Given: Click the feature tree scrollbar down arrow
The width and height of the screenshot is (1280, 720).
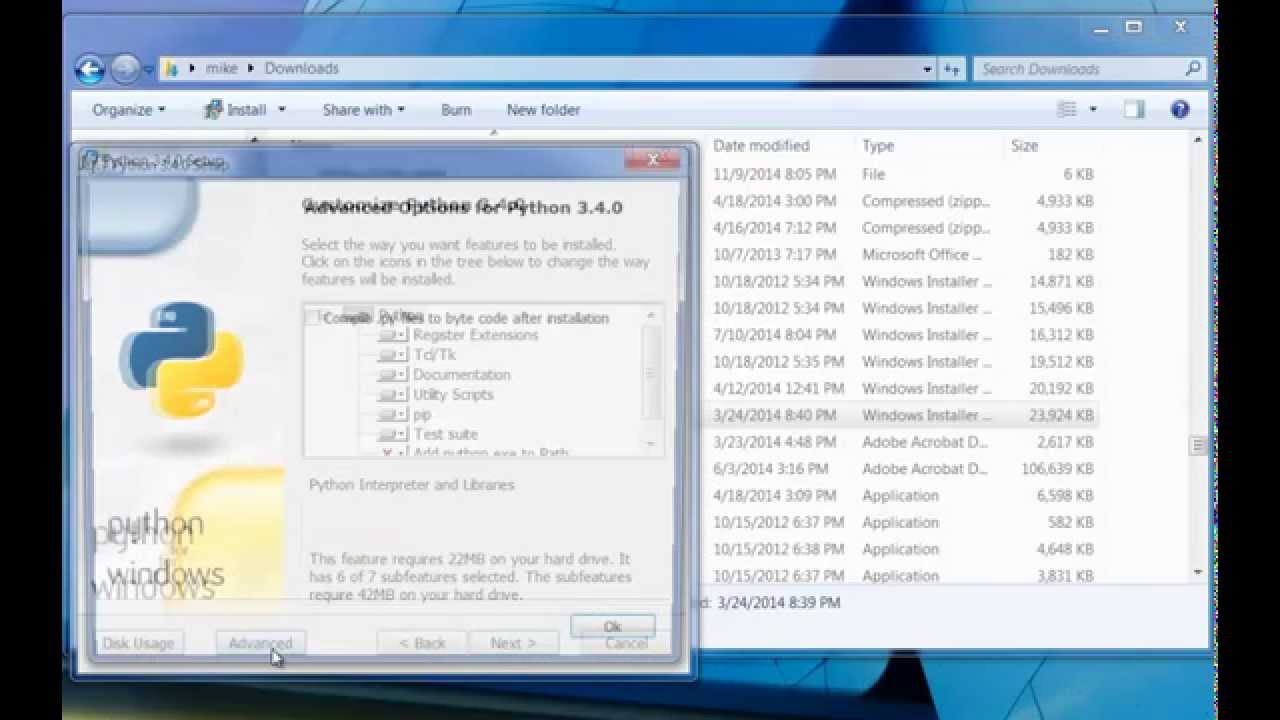Looking at the screenshot, I should coord(651,443).
